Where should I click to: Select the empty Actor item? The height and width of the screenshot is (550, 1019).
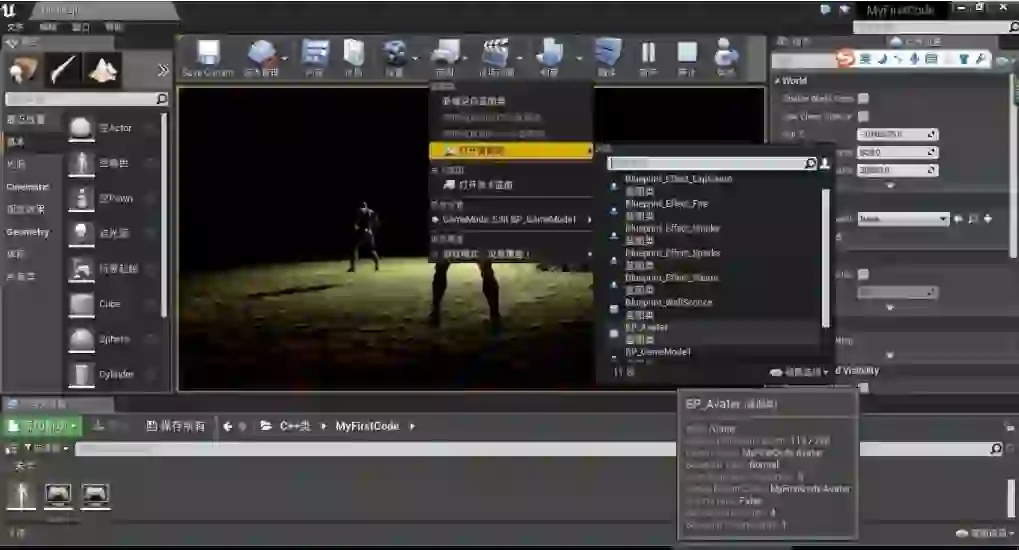coord(114,128)
